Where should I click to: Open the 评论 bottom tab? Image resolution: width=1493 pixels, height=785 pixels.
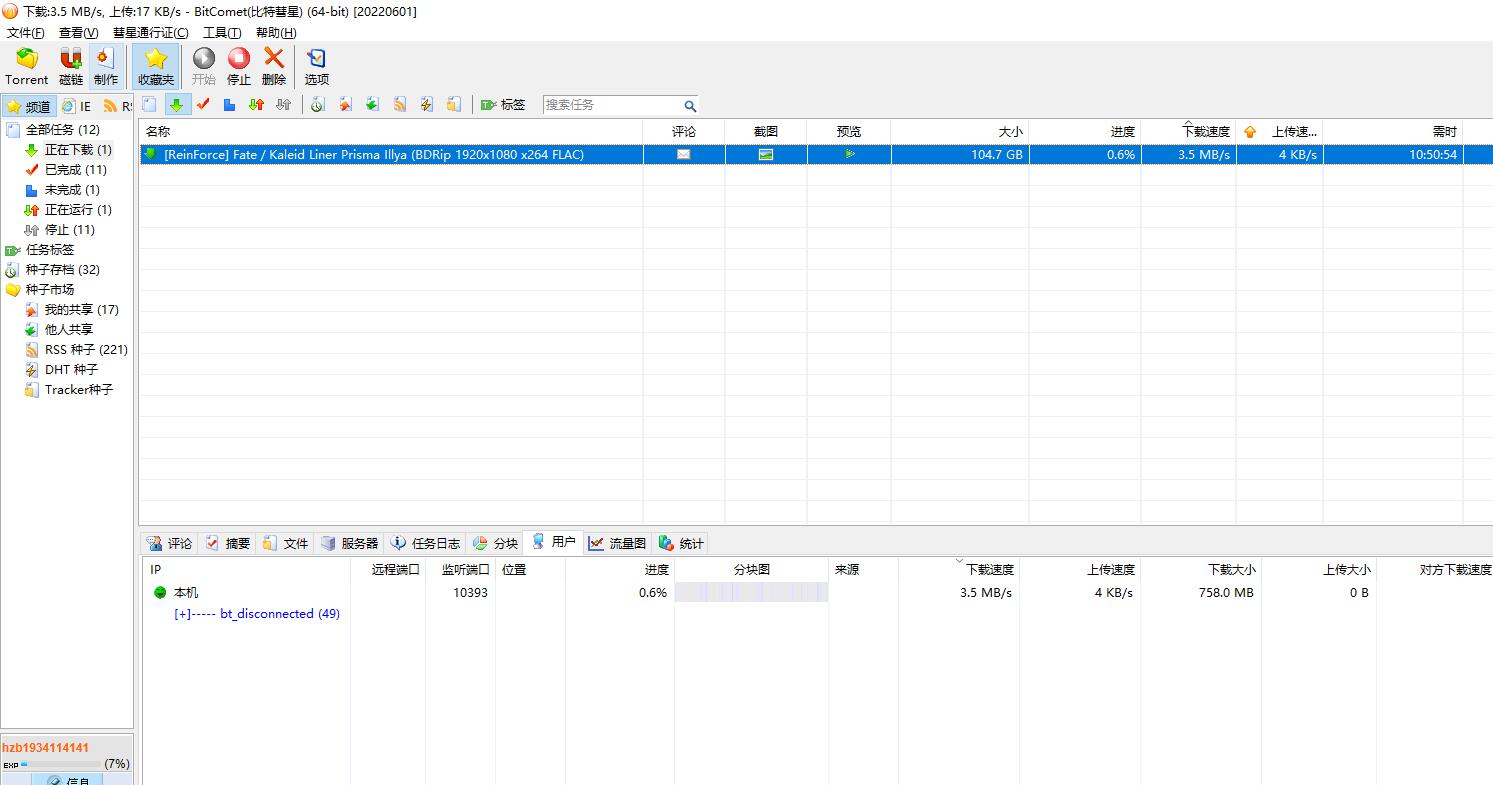pos(169,543)
